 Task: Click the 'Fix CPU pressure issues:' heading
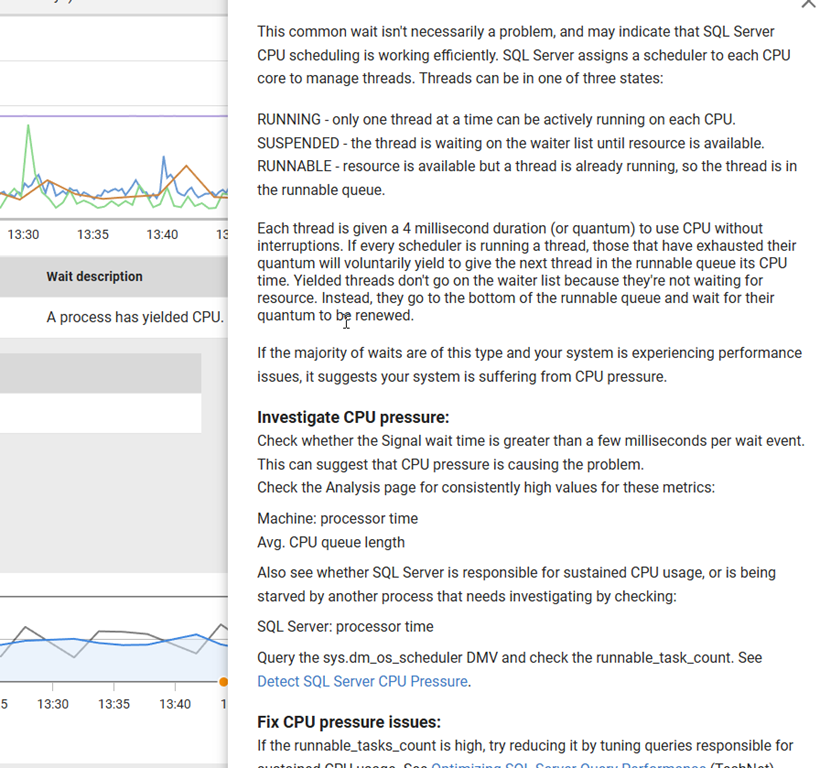(349, 722)
